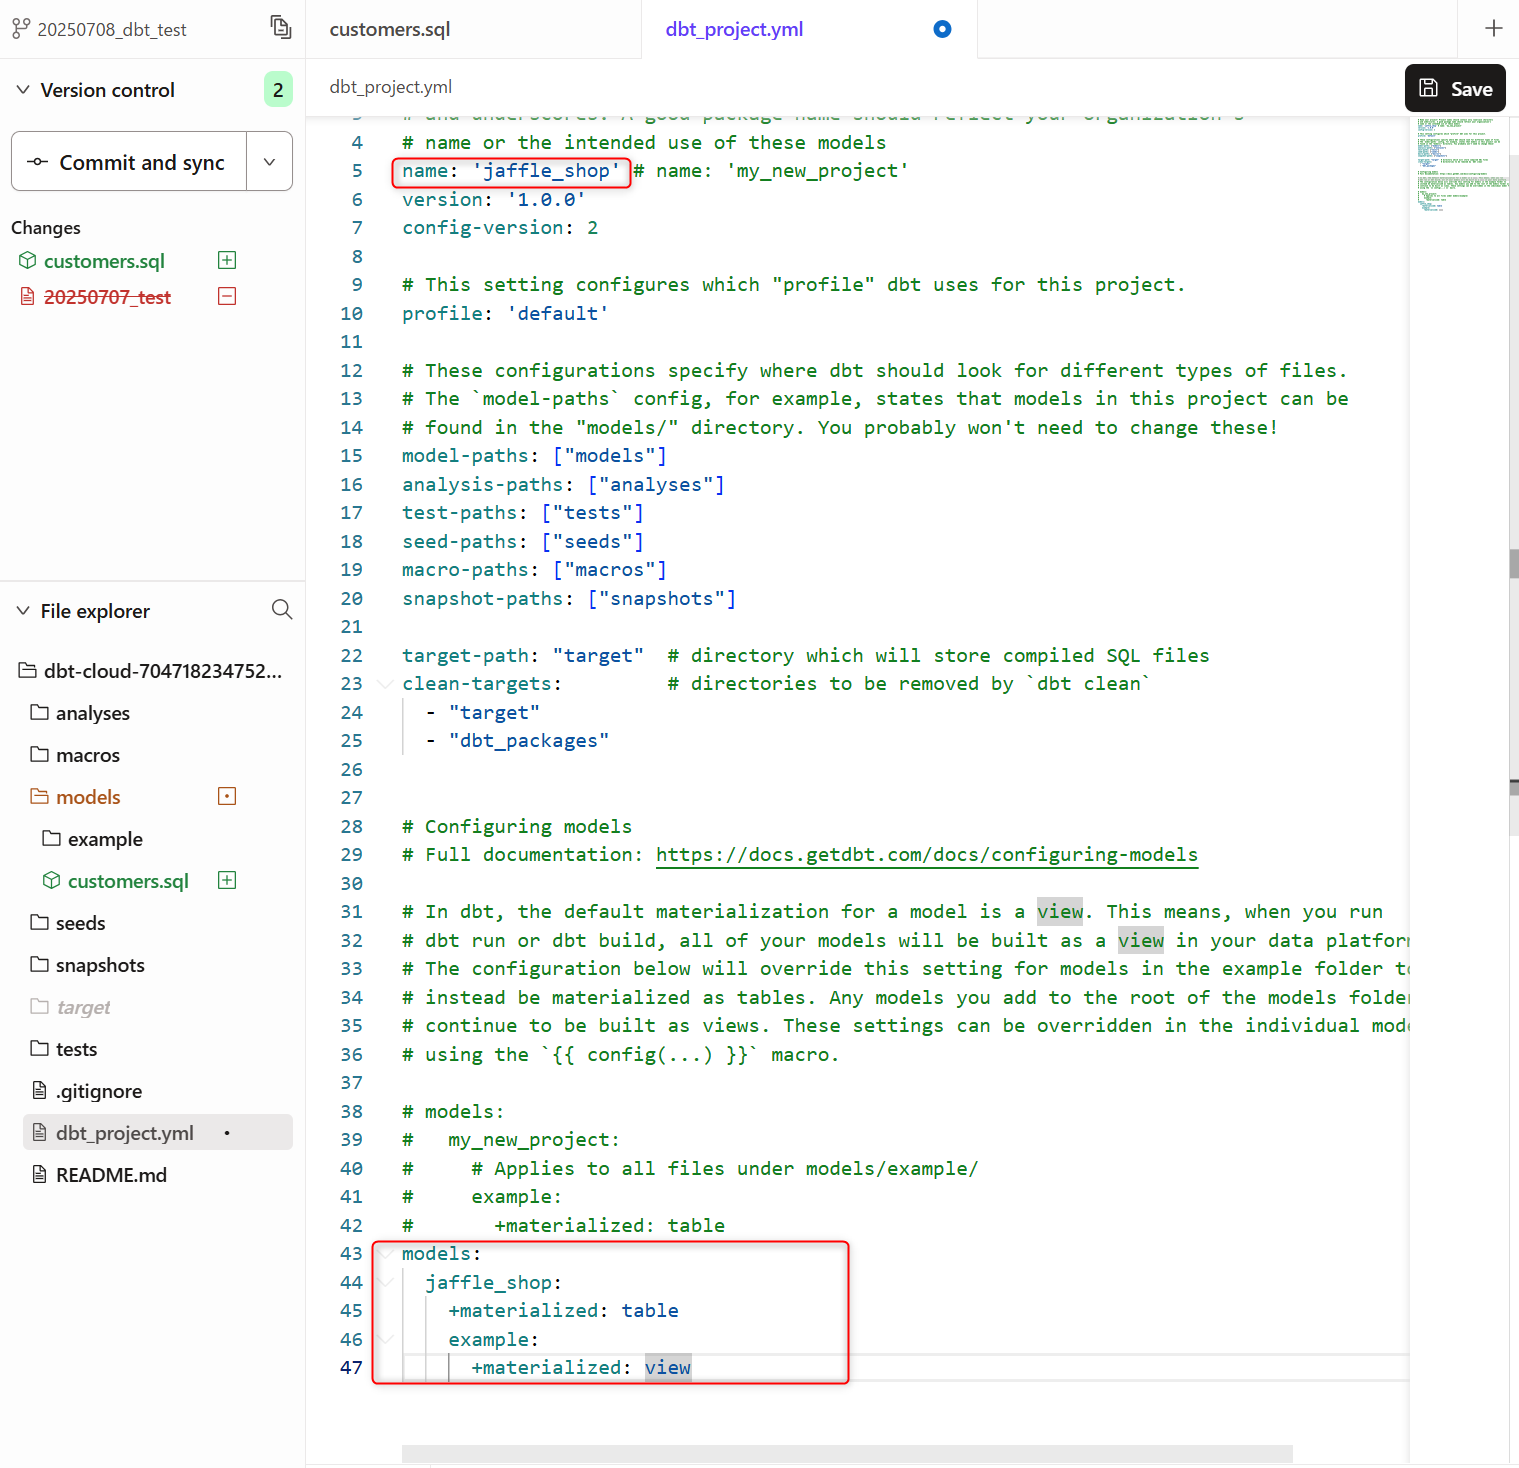The width and height of the screenshot is (1519, 1468).
Task: Click Commit and sync button
Action: pos(129,161)
